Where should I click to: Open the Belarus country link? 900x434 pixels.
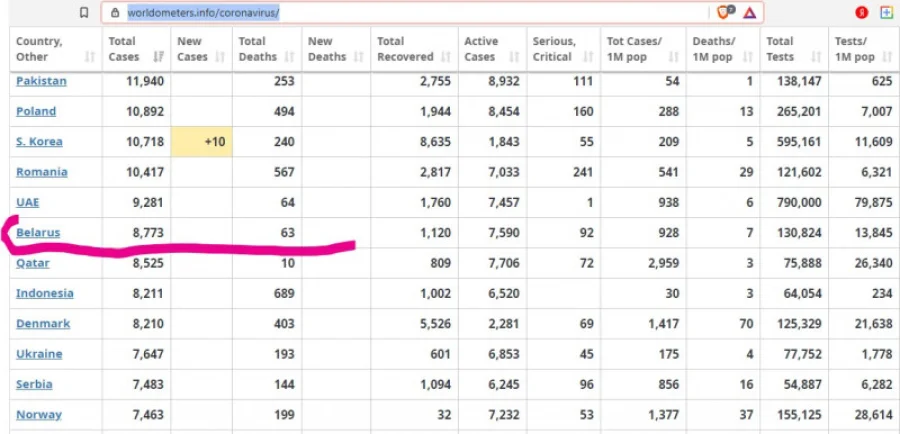click(38, 233)
